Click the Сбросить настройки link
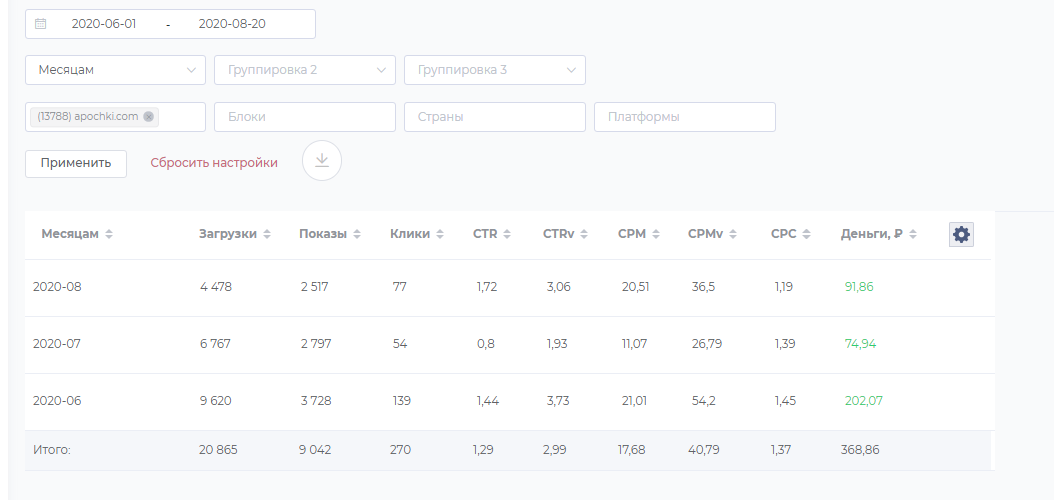 click(x=214, y=162)
